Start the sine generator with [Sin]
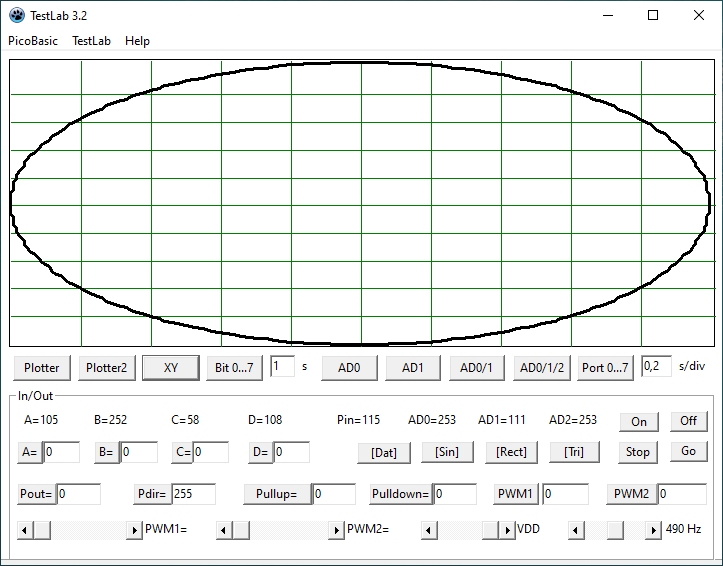Image resolution: width=723 pixels, height=566 pixels. [447, 452]
